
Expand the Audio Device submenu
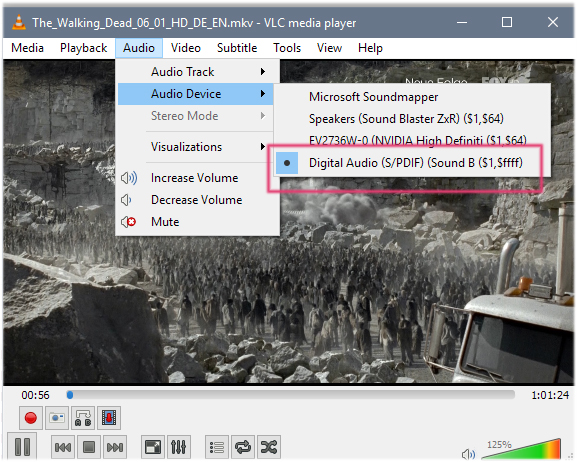[196, 94]
